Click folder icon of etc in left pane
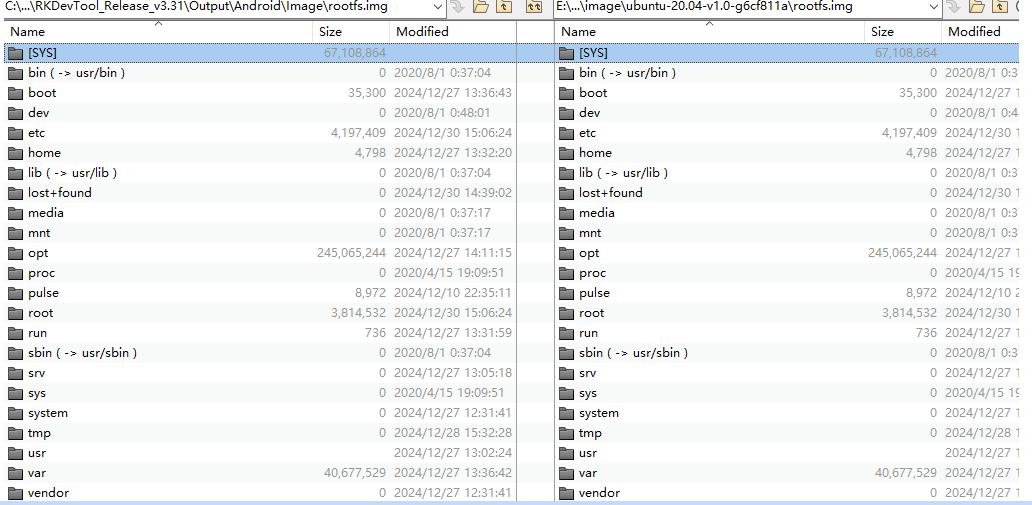 (16, 134)
